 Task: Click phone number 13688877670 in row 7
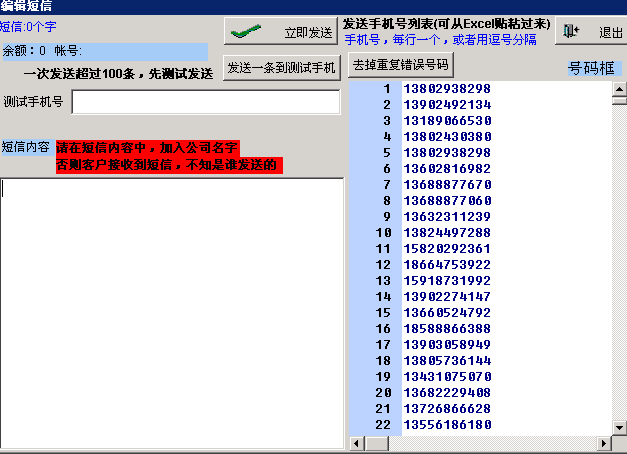(x=446, y=185)
